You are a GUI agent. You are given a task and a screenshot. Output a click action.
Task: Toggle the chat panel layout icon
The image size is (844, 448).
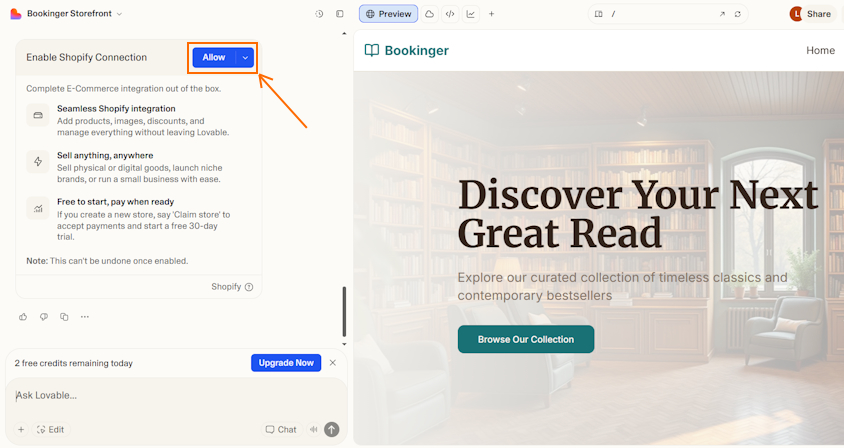coord(340,14)
